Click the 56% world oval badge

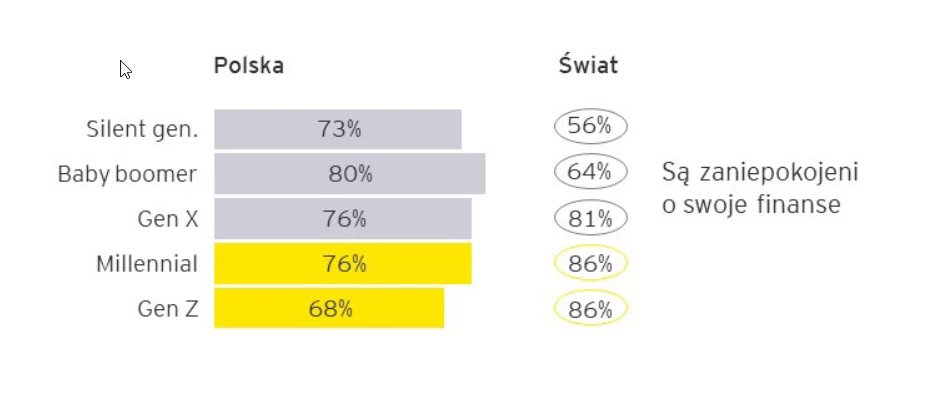590,126
